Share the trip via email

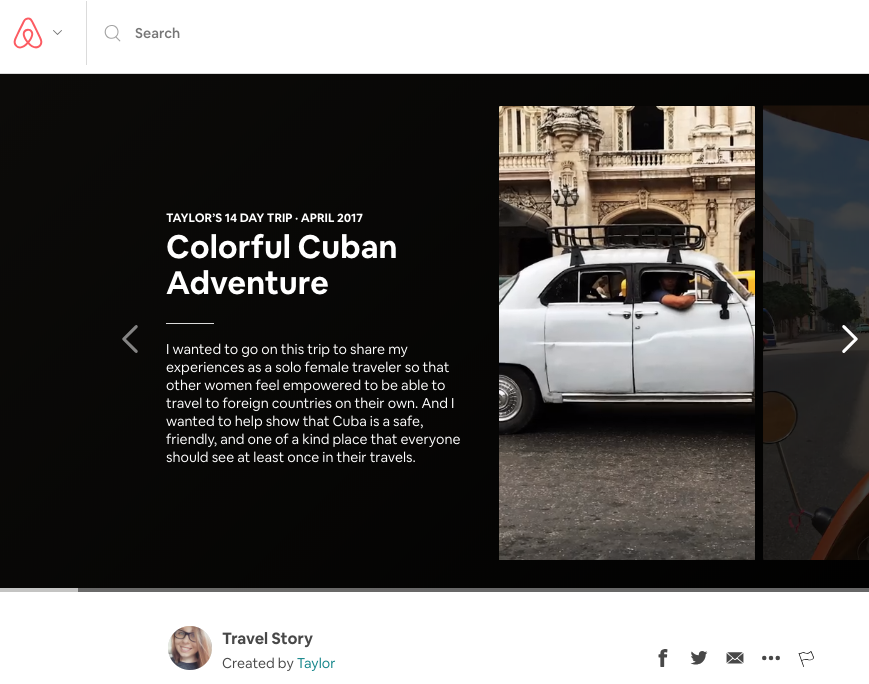coord(734,658)
